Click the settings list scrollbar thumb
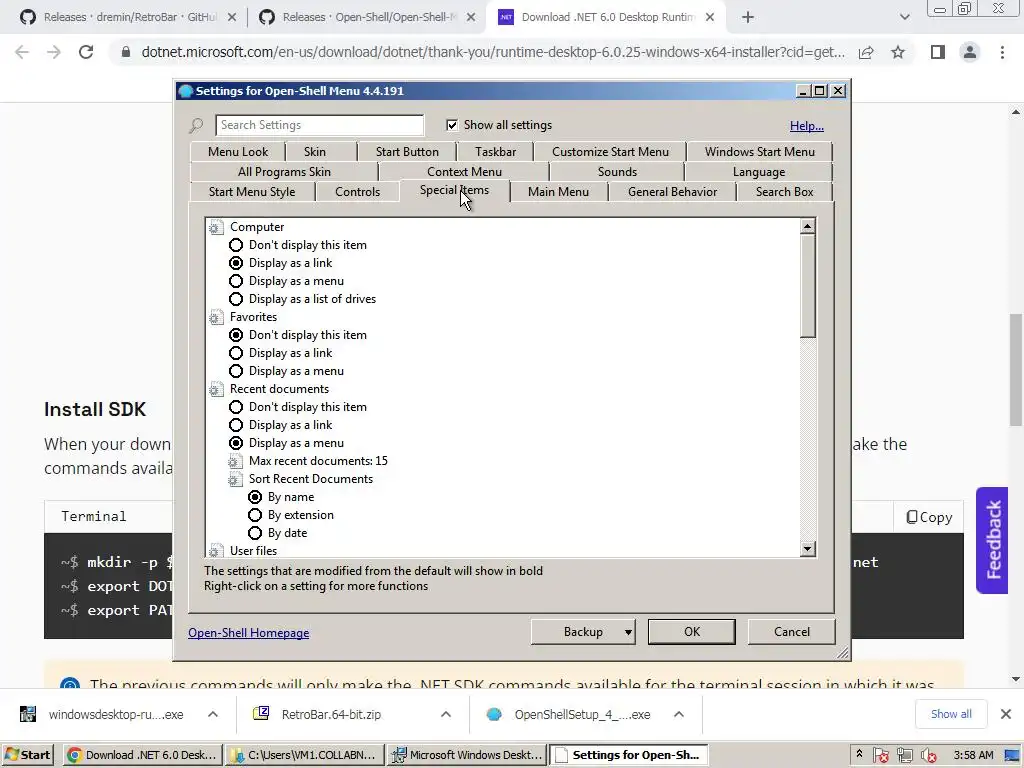 (808, 286)
